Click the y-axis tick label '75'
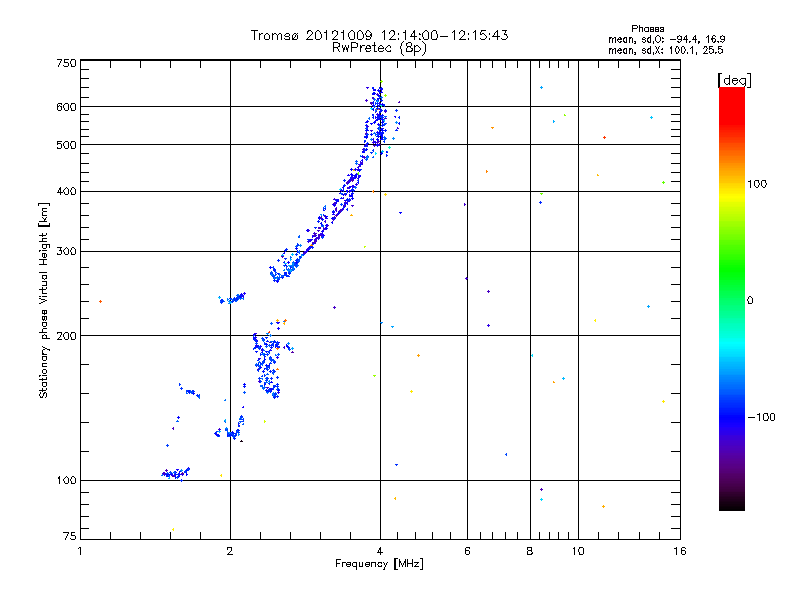Viewport: 800px width, 600px height. tap(70, 536)
